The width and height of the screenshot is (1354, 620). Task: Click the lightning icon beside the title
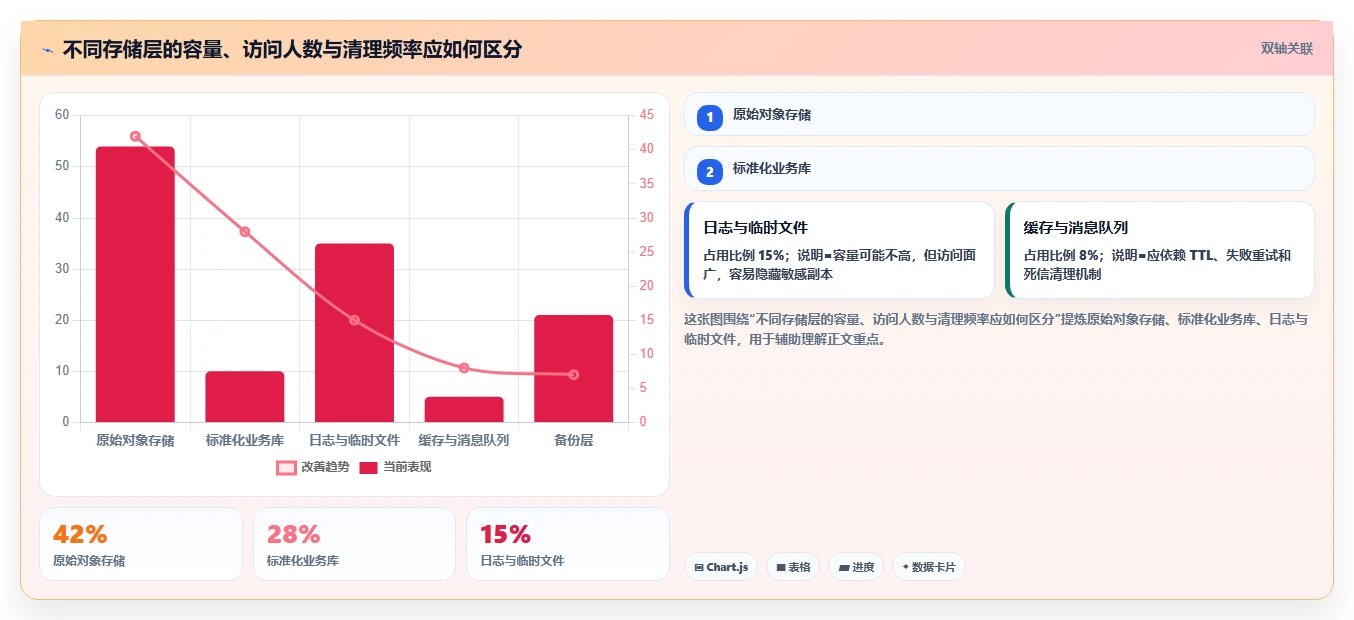(47, 50)
